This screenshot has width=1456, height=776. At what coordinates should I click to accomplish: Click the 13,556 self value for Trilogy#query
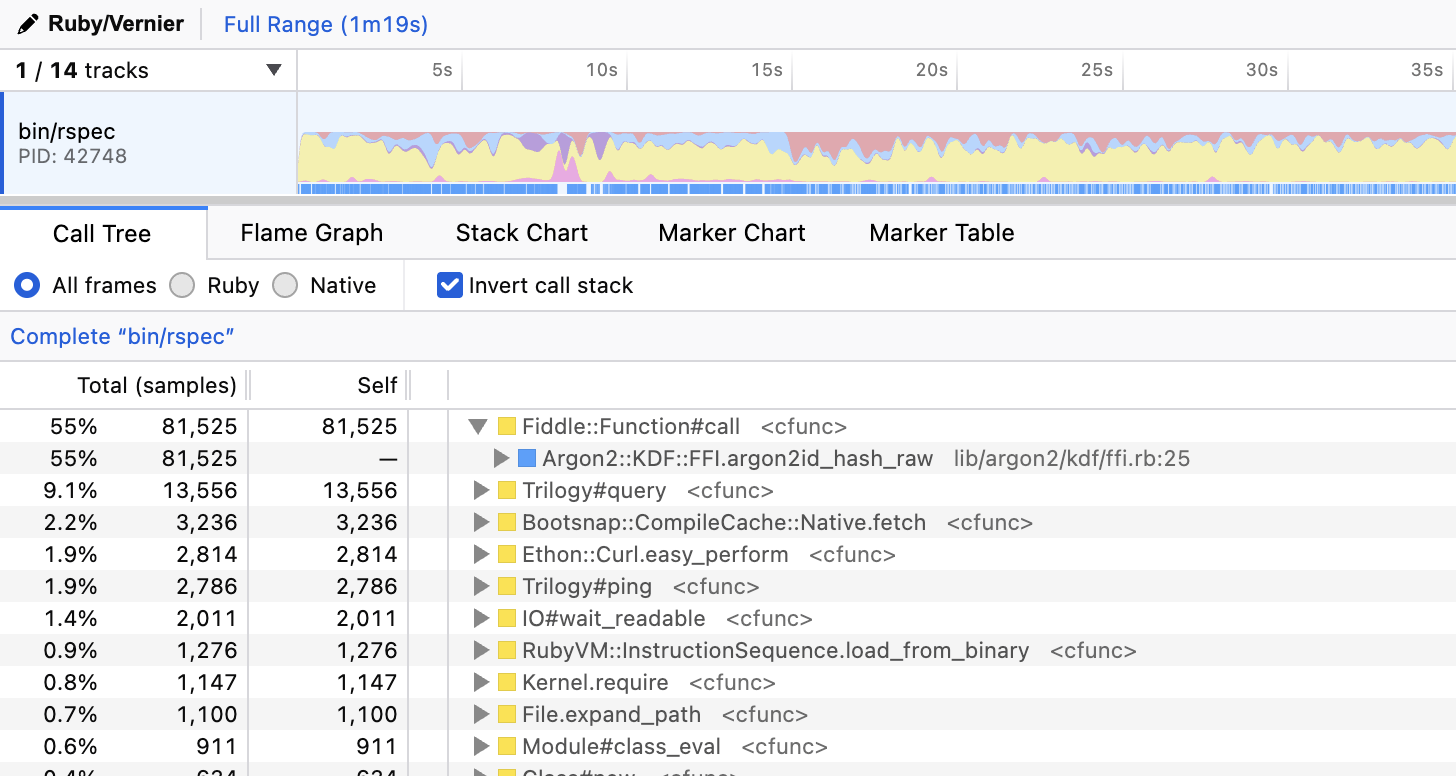pyautogui.click(x=359, y=491)
